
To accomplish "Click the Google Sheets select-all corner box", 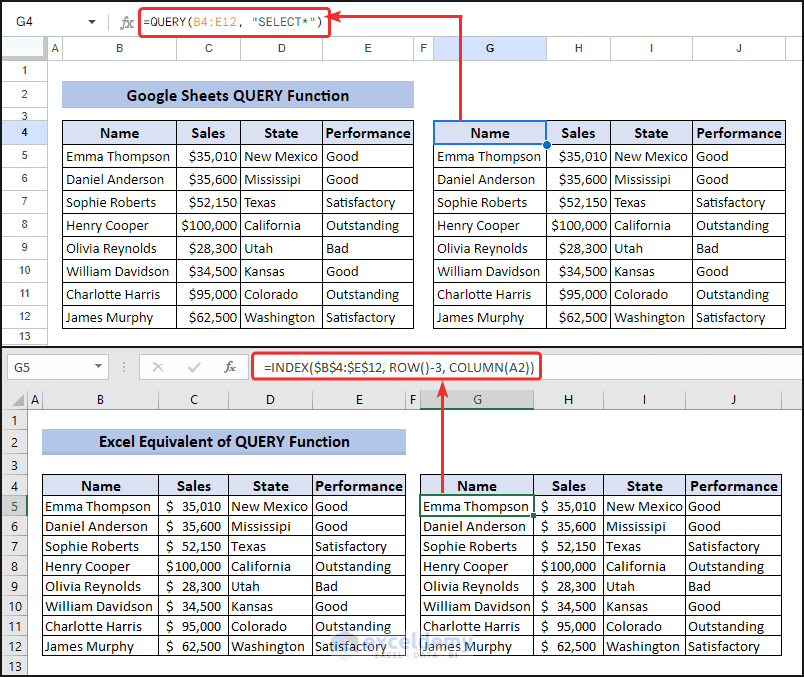I will [x=23, y=48].
